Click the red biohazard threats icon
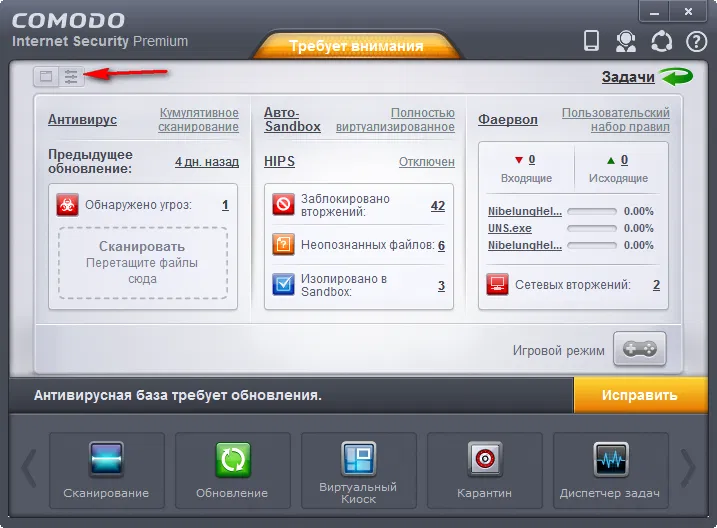 [68, 205]
